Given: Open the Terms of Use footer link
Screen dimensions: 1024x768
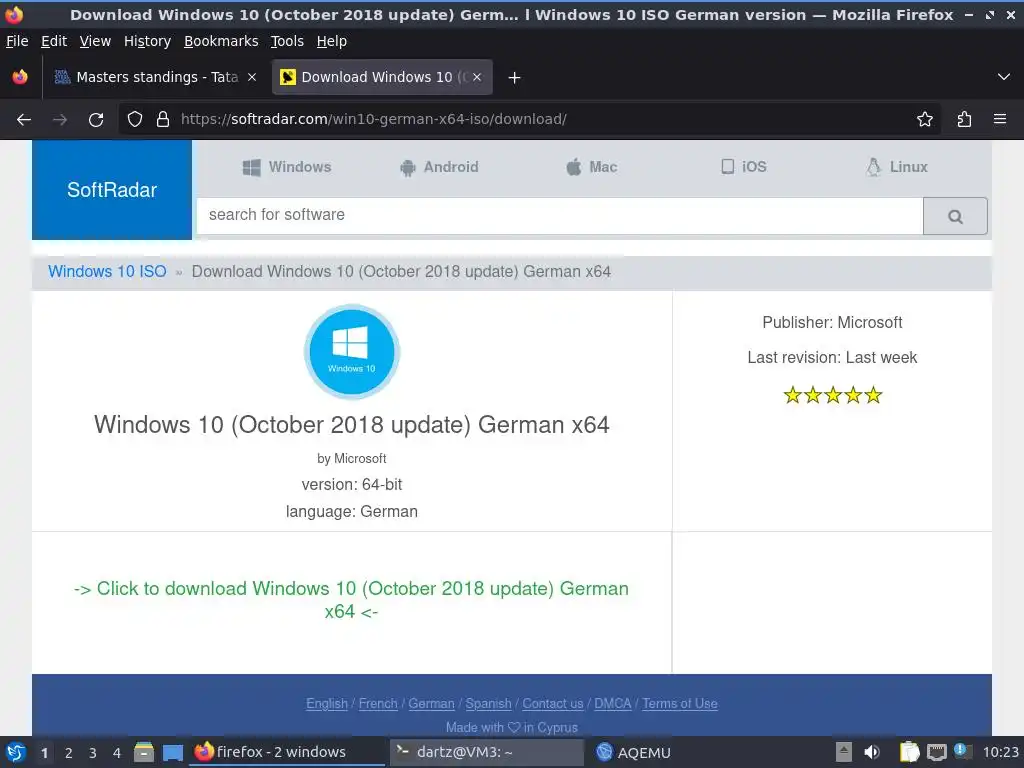Looking at the screenshot, I should [680, 703].
